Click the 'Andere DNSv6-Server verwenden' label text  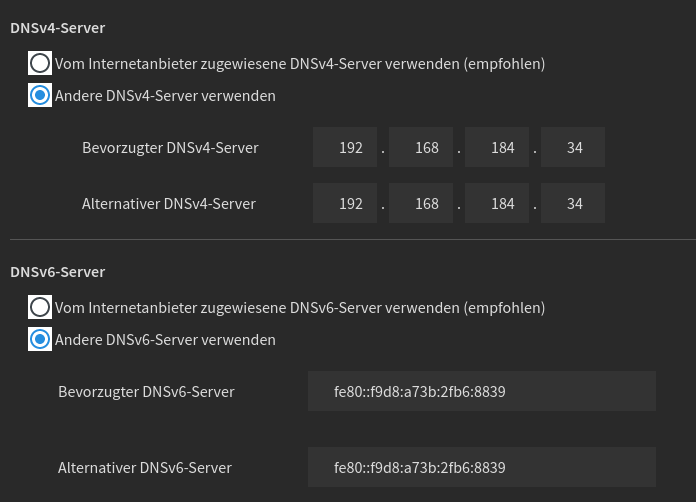165,340
